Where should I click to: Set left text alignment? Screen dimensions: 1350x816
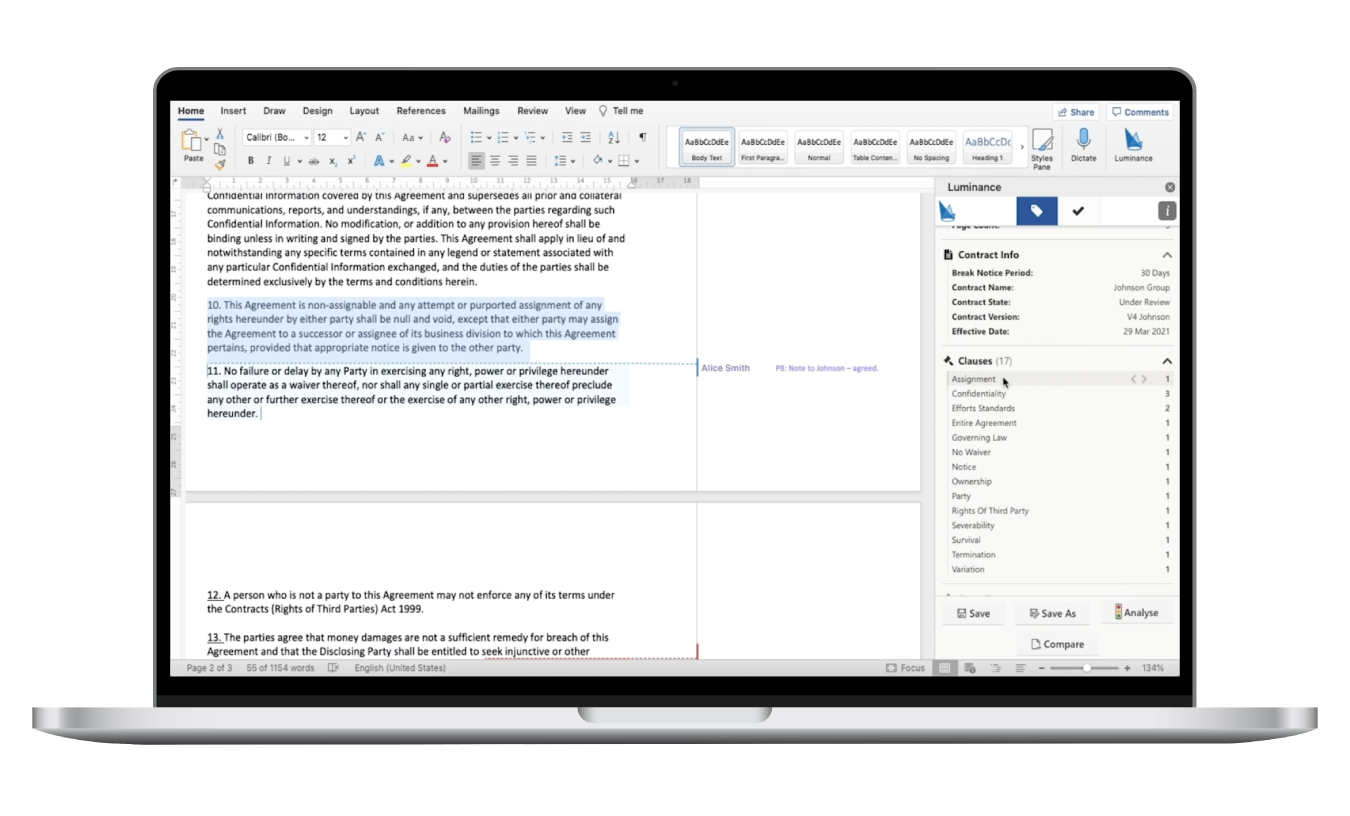(477, 161)
